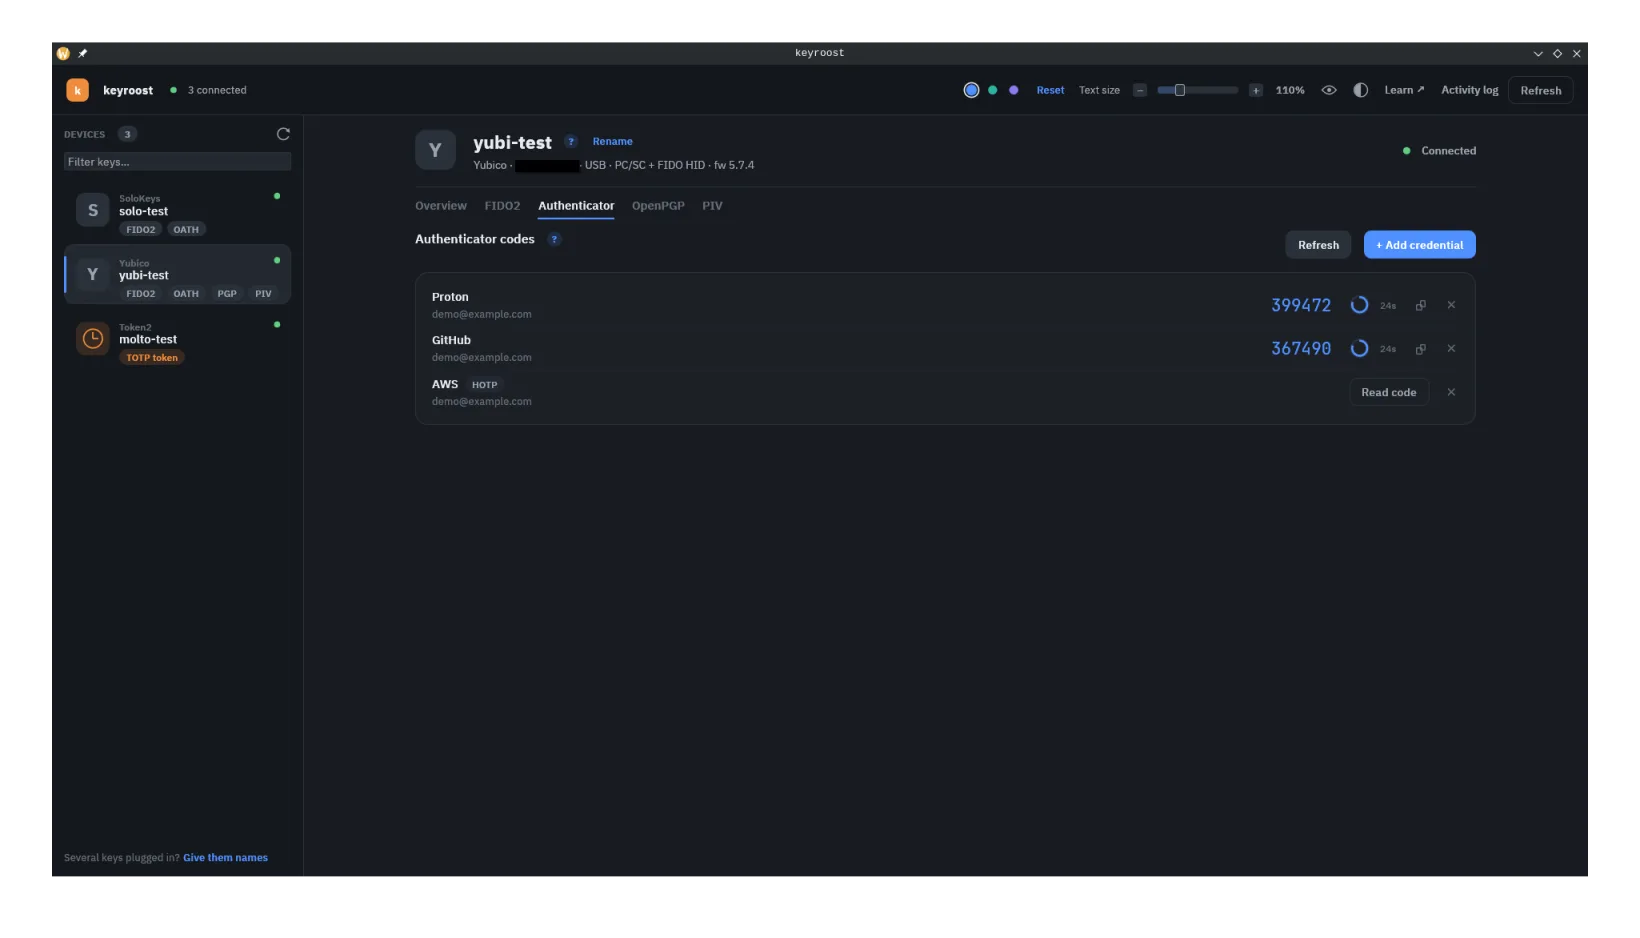
Task: Decrease text size with minus button
Action: click(1139, 90)
